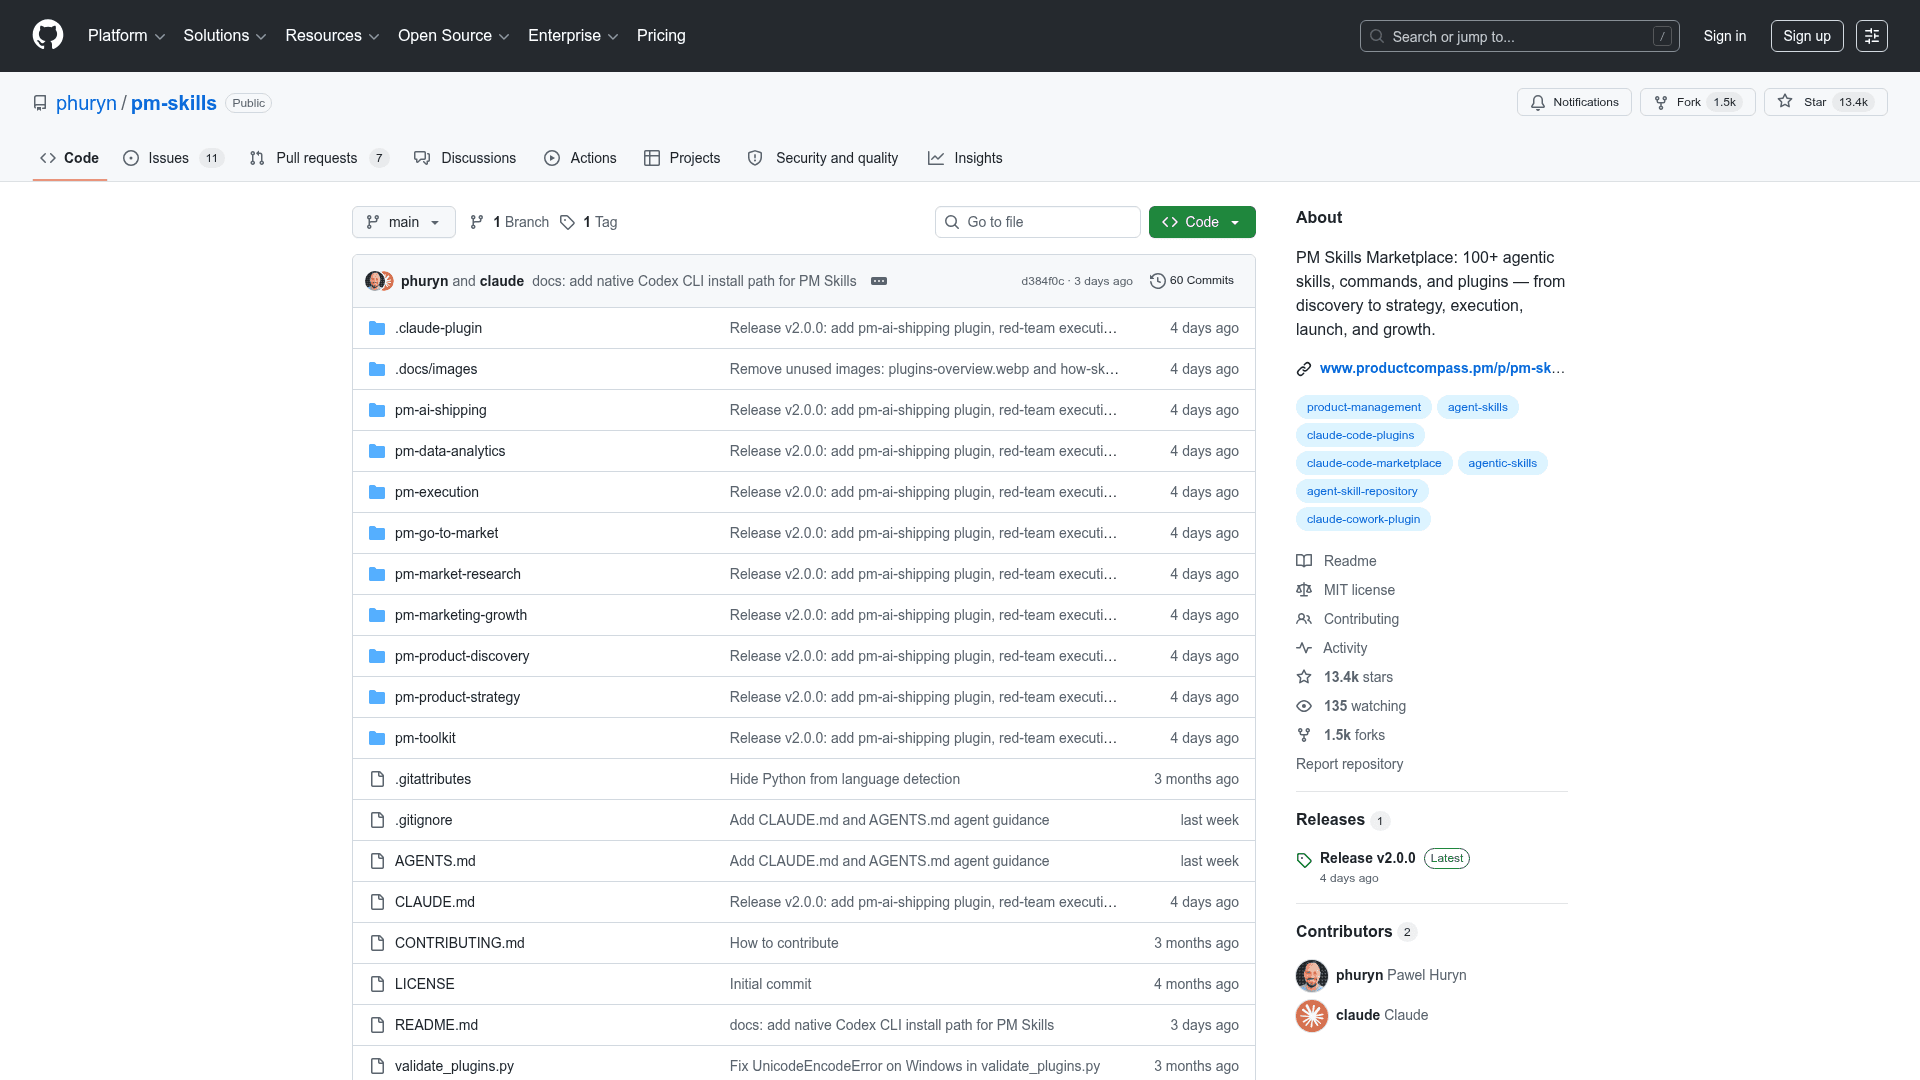Switch to the Pull requests tab
The width and height of the screenshot is (1920, 1080).
(x=319, y=158)
